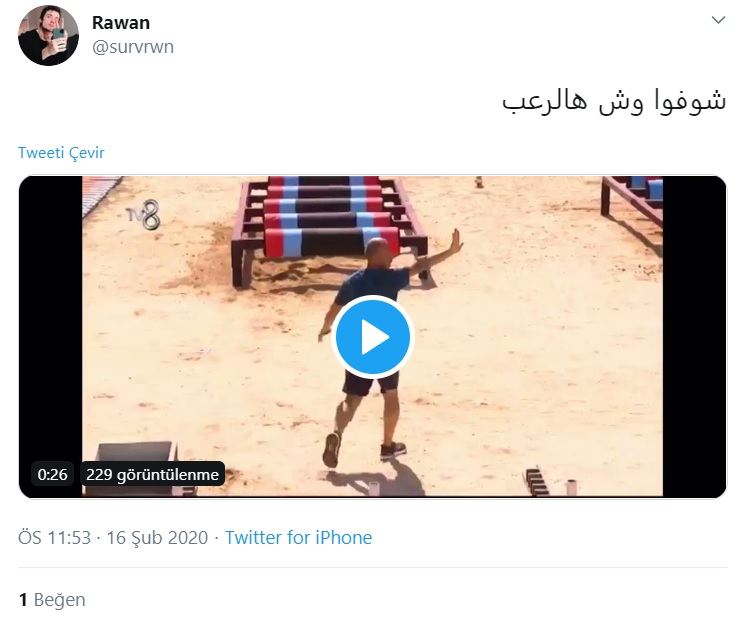Click the 0:26 duration badge

pyautogui.click(x=53, y=474)
